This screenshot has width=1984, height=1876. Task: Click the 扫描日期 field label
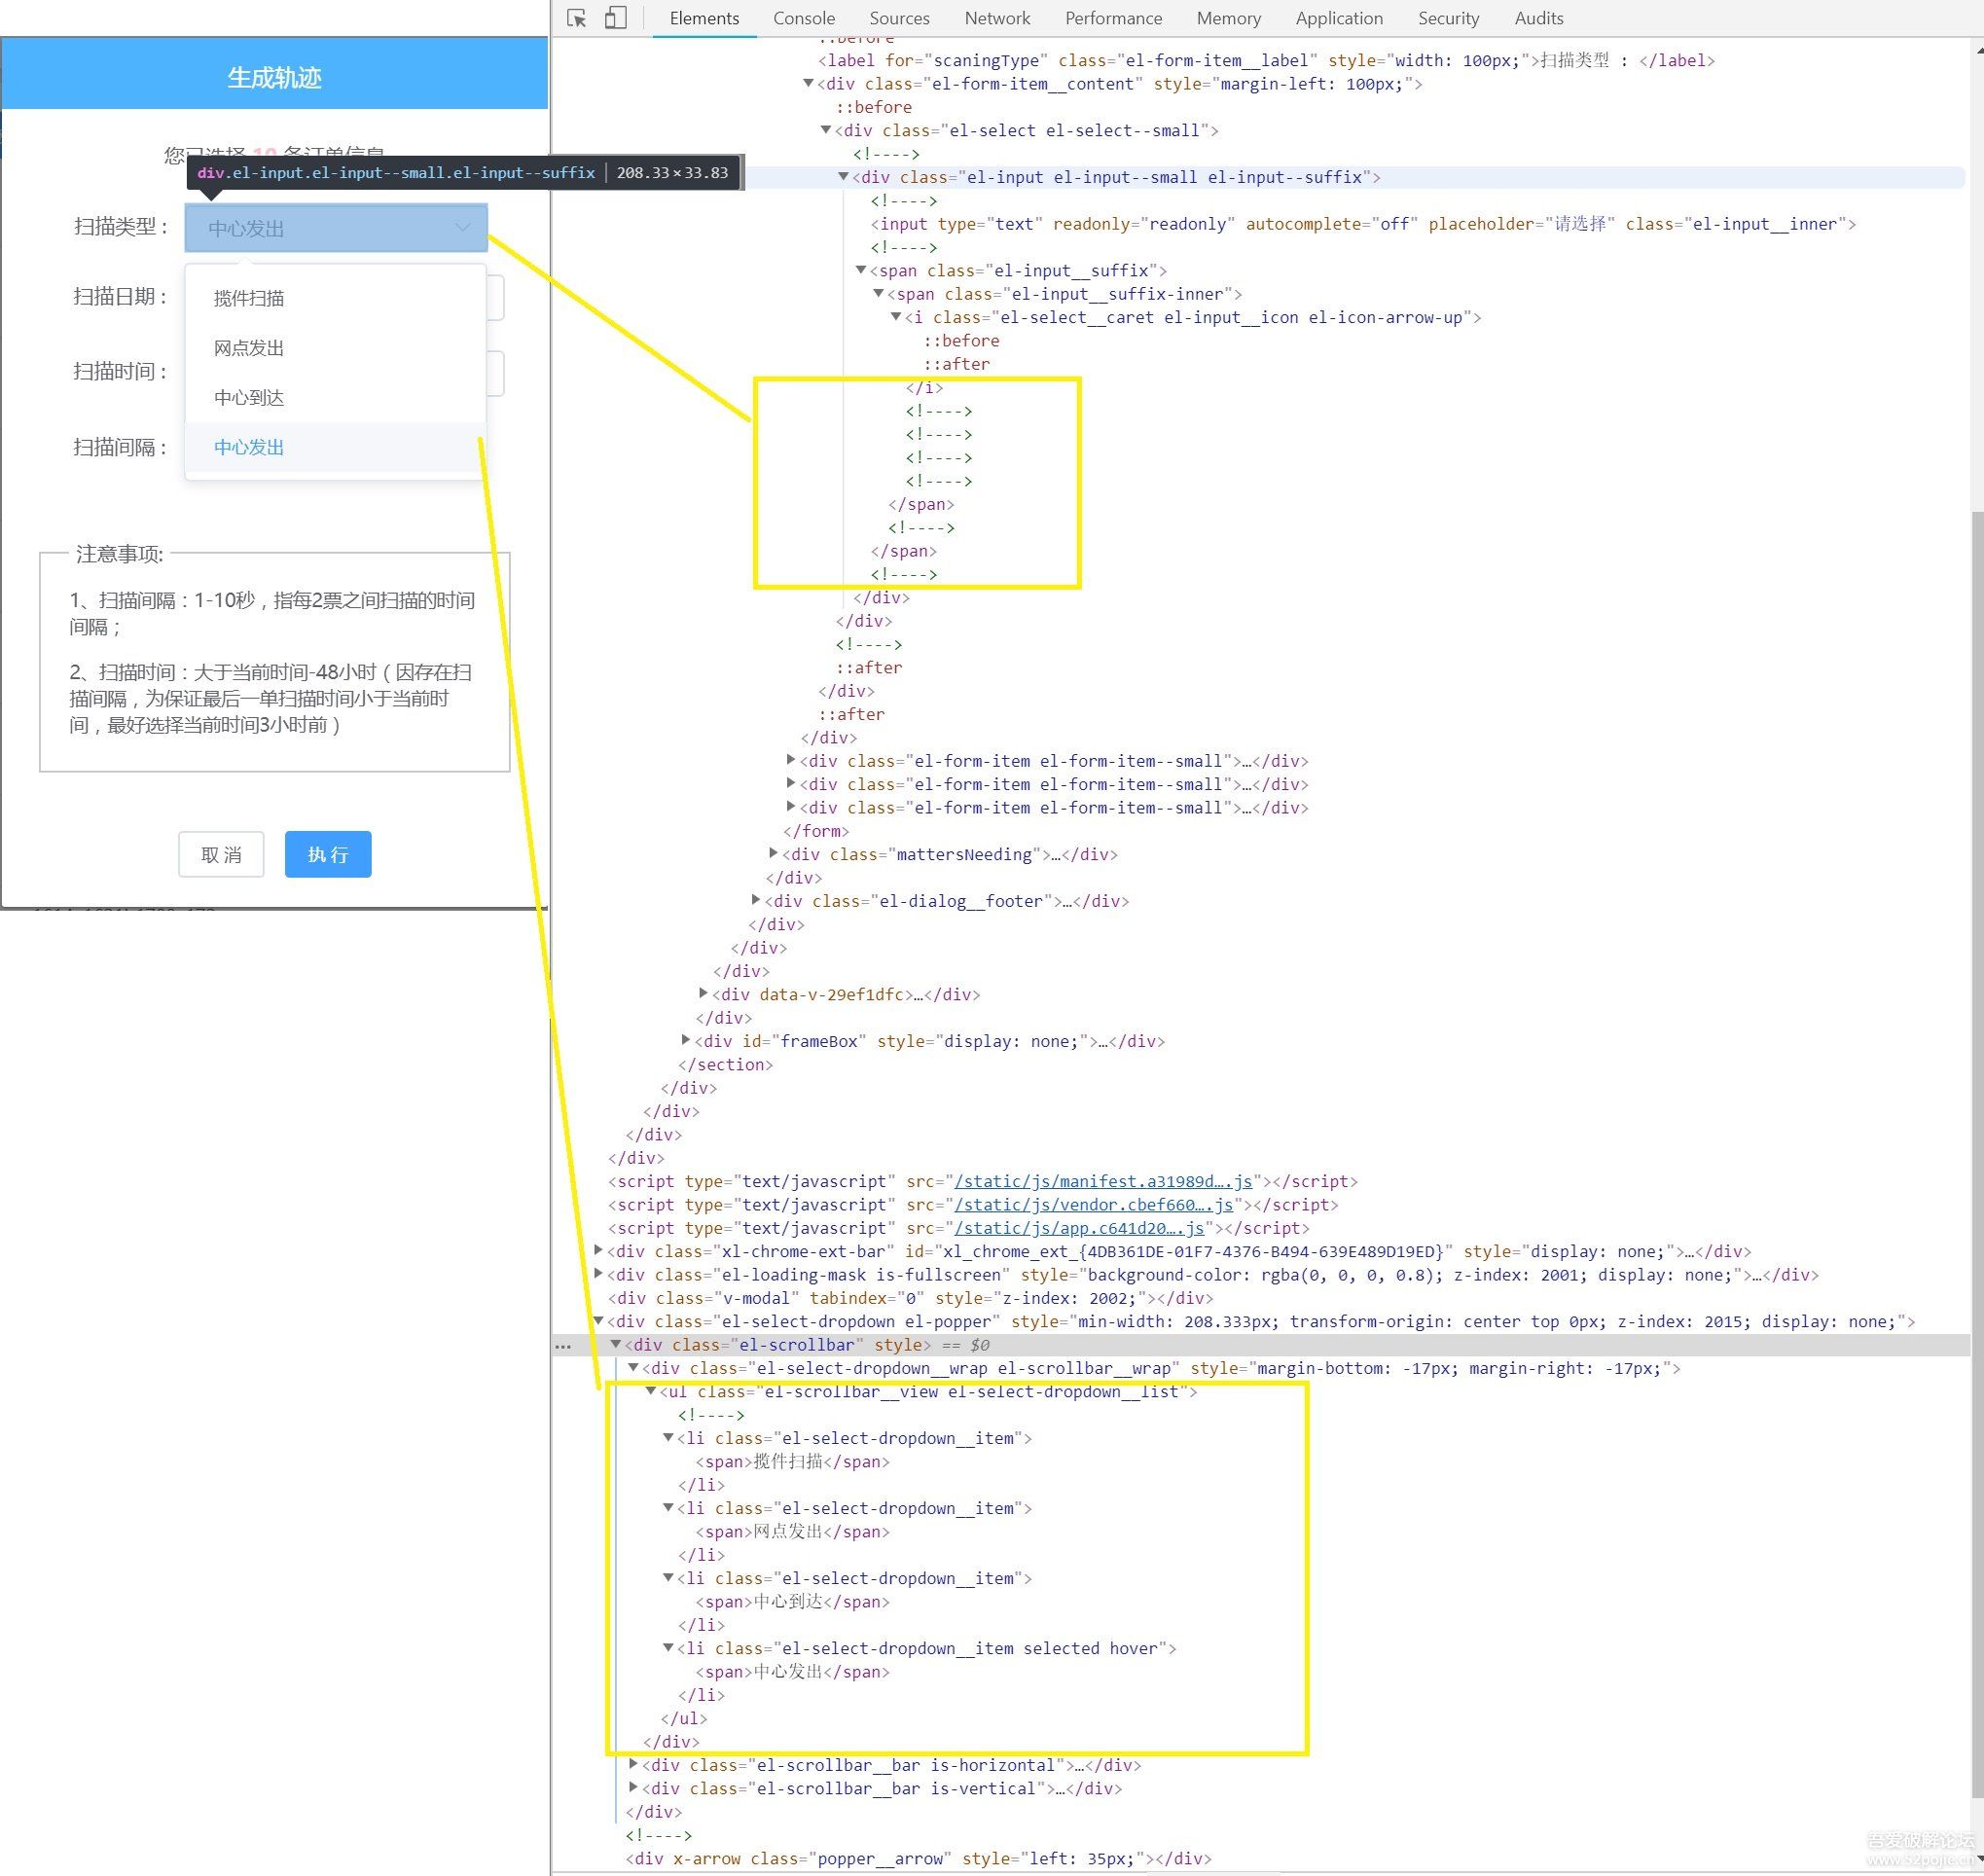click(120, 297)
